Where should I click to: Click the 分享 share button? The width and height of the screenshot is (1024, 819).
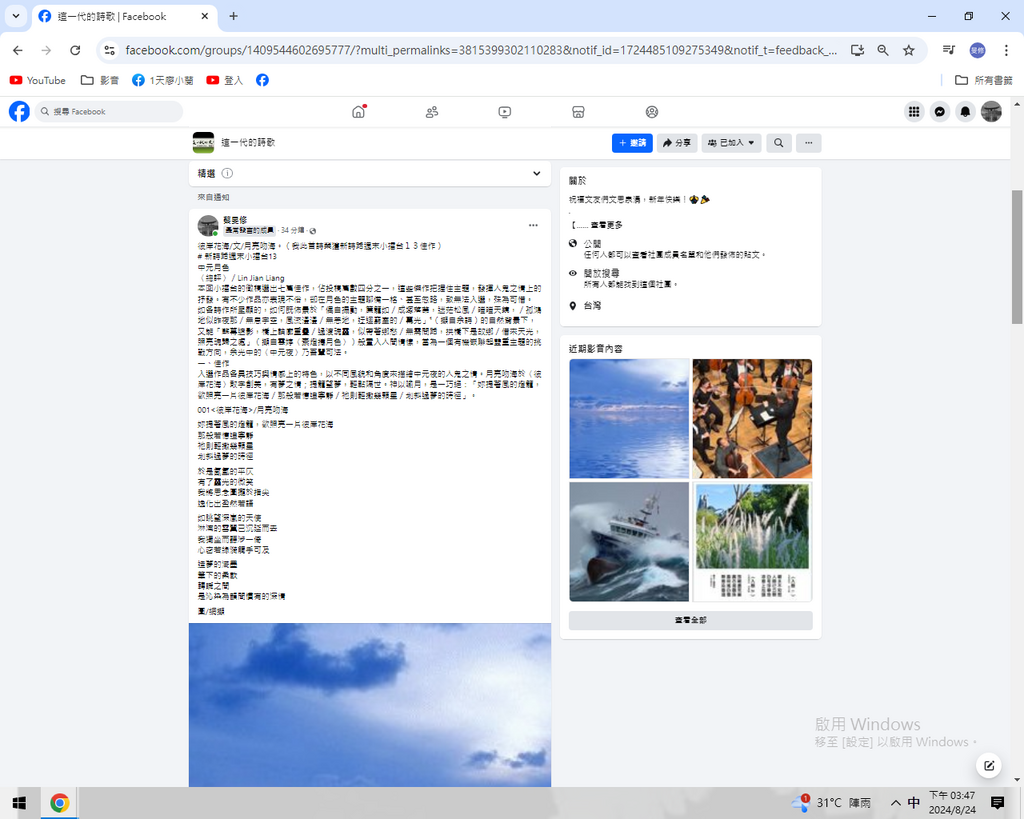tap(677, 143)
